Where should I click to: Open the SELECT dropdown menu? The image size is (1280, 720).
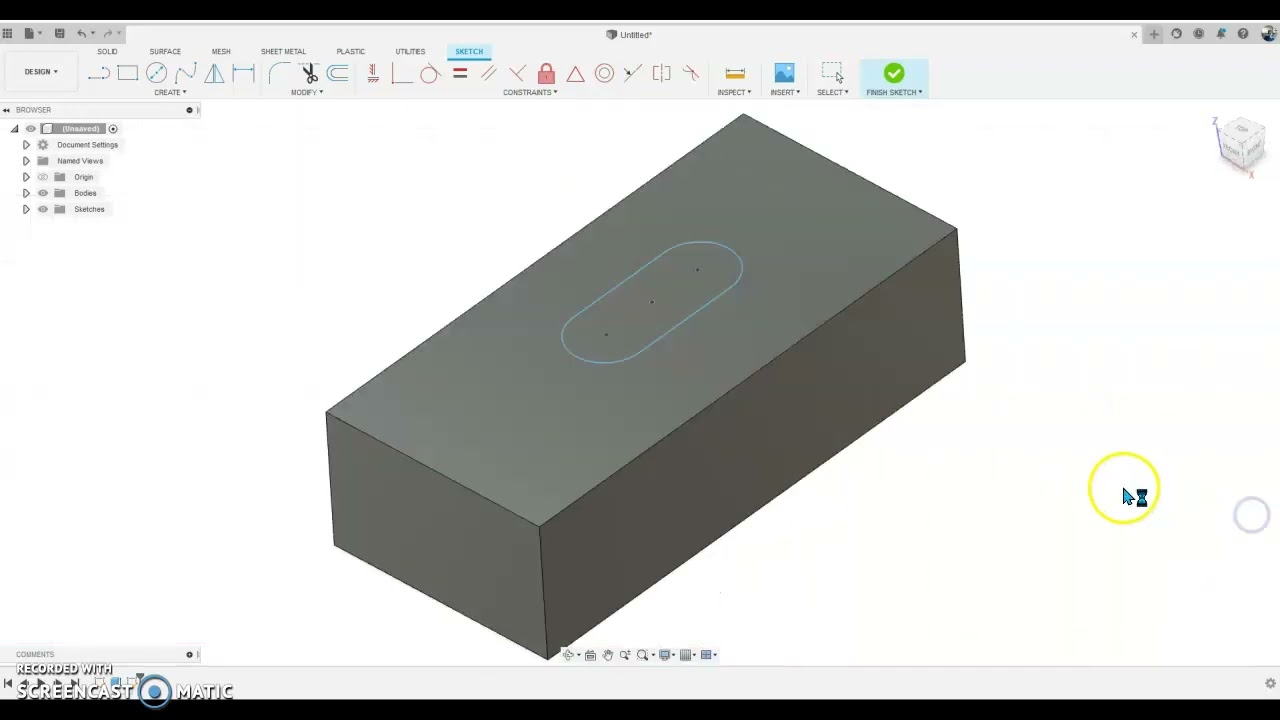click(x=832, y=92)
